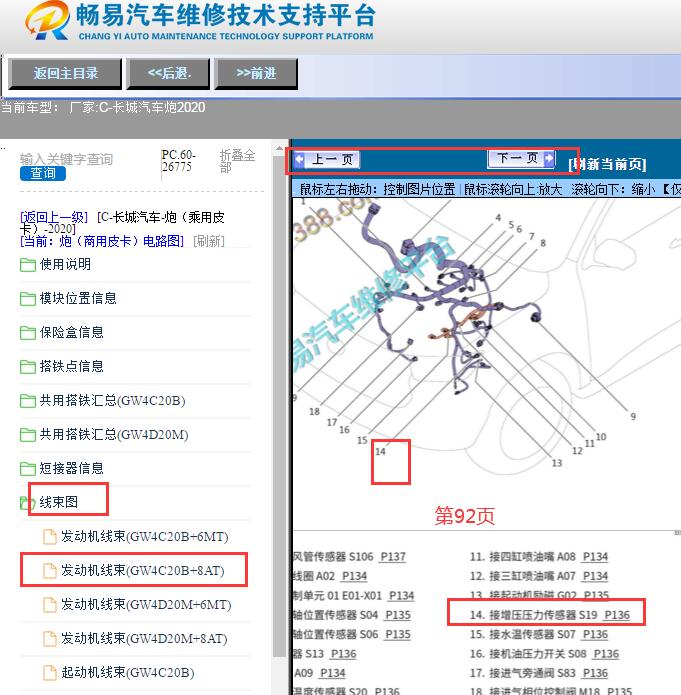The height and width of the screenshot is (695, 681).
Task: Select 发动机线束(GW4C20B+8AT) document
Action: coord(143,570)
